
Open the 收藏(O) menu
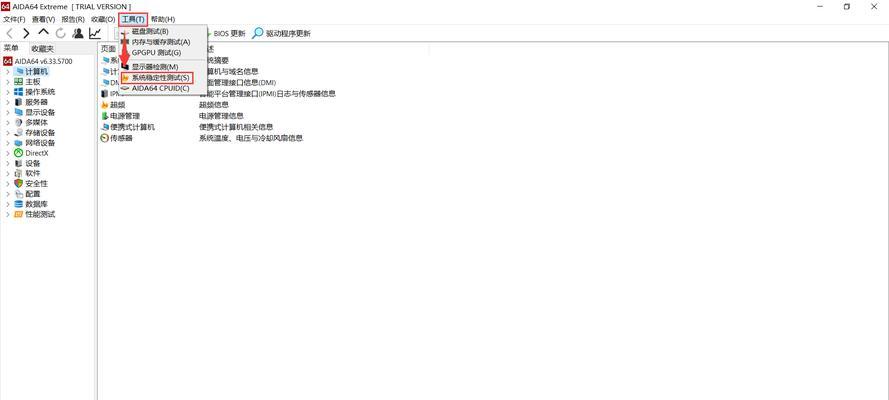(x=103, y=19)
